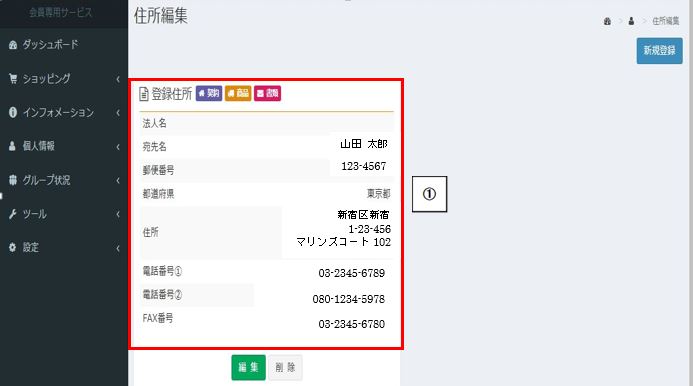Click the 宛先名 row label
This screenshot has width=693, height=386.
point(154,147)
